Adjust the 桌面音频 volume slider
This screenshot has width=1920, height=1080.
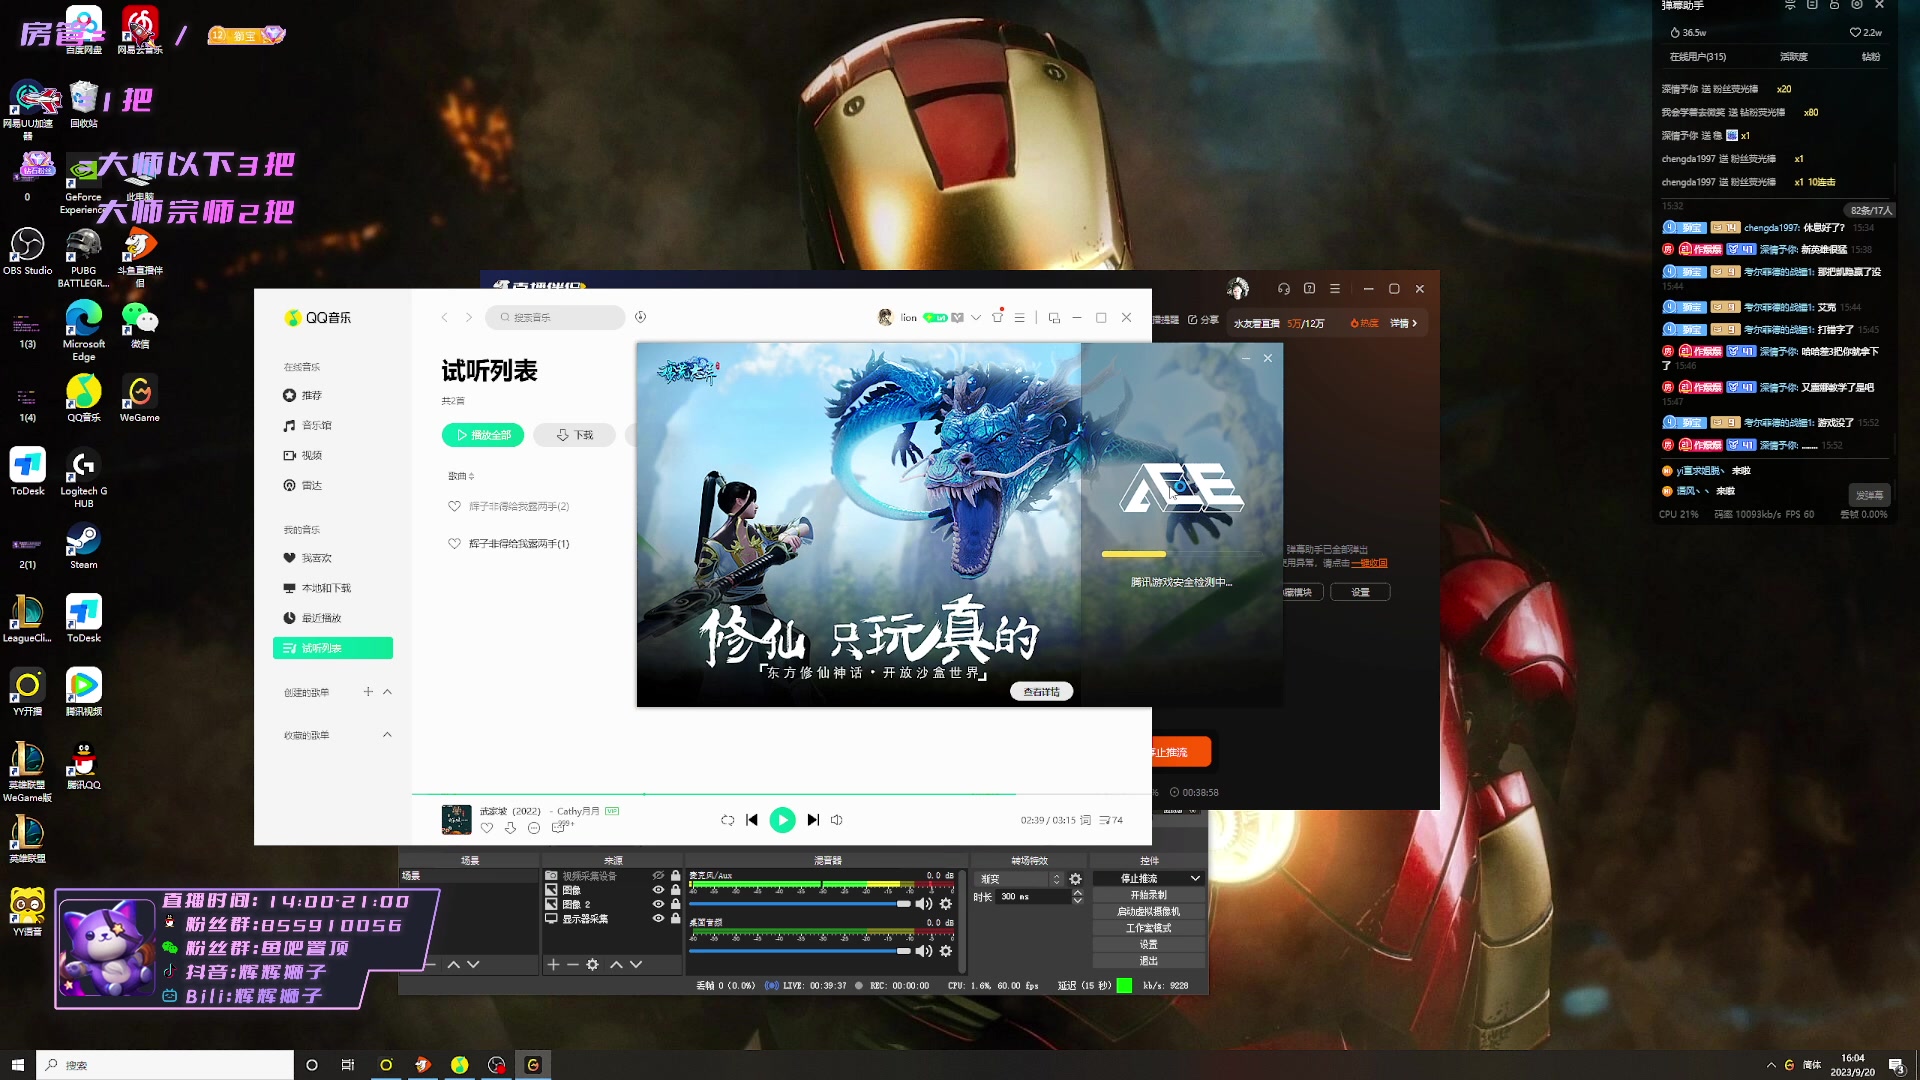(800, 951)
